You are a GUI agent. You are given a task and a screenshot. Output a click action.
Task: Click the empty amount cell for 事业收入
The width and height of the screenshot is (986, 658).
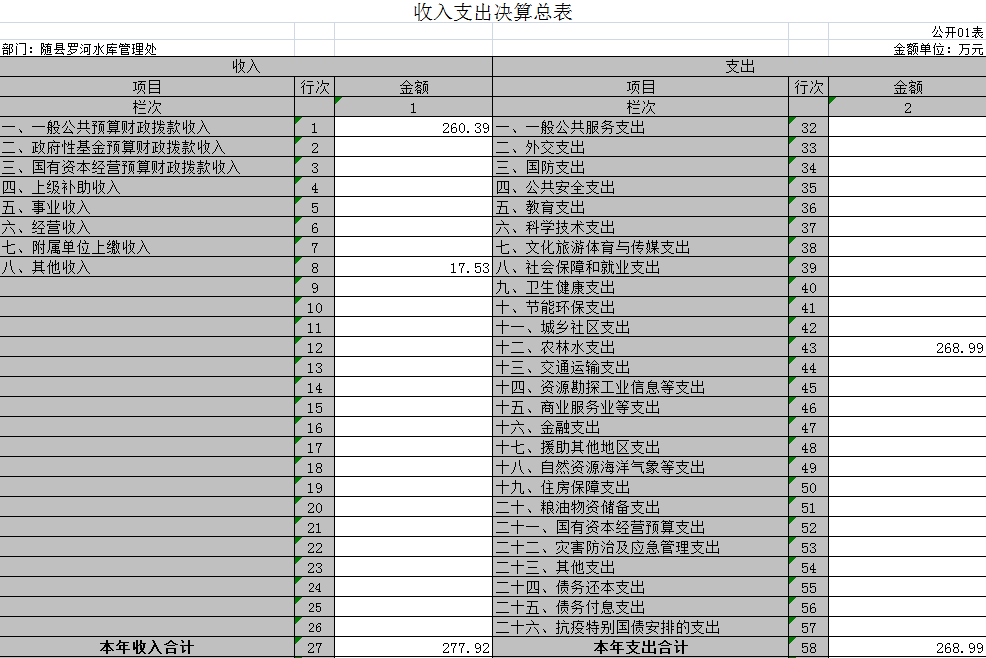[x=413, y=208]
